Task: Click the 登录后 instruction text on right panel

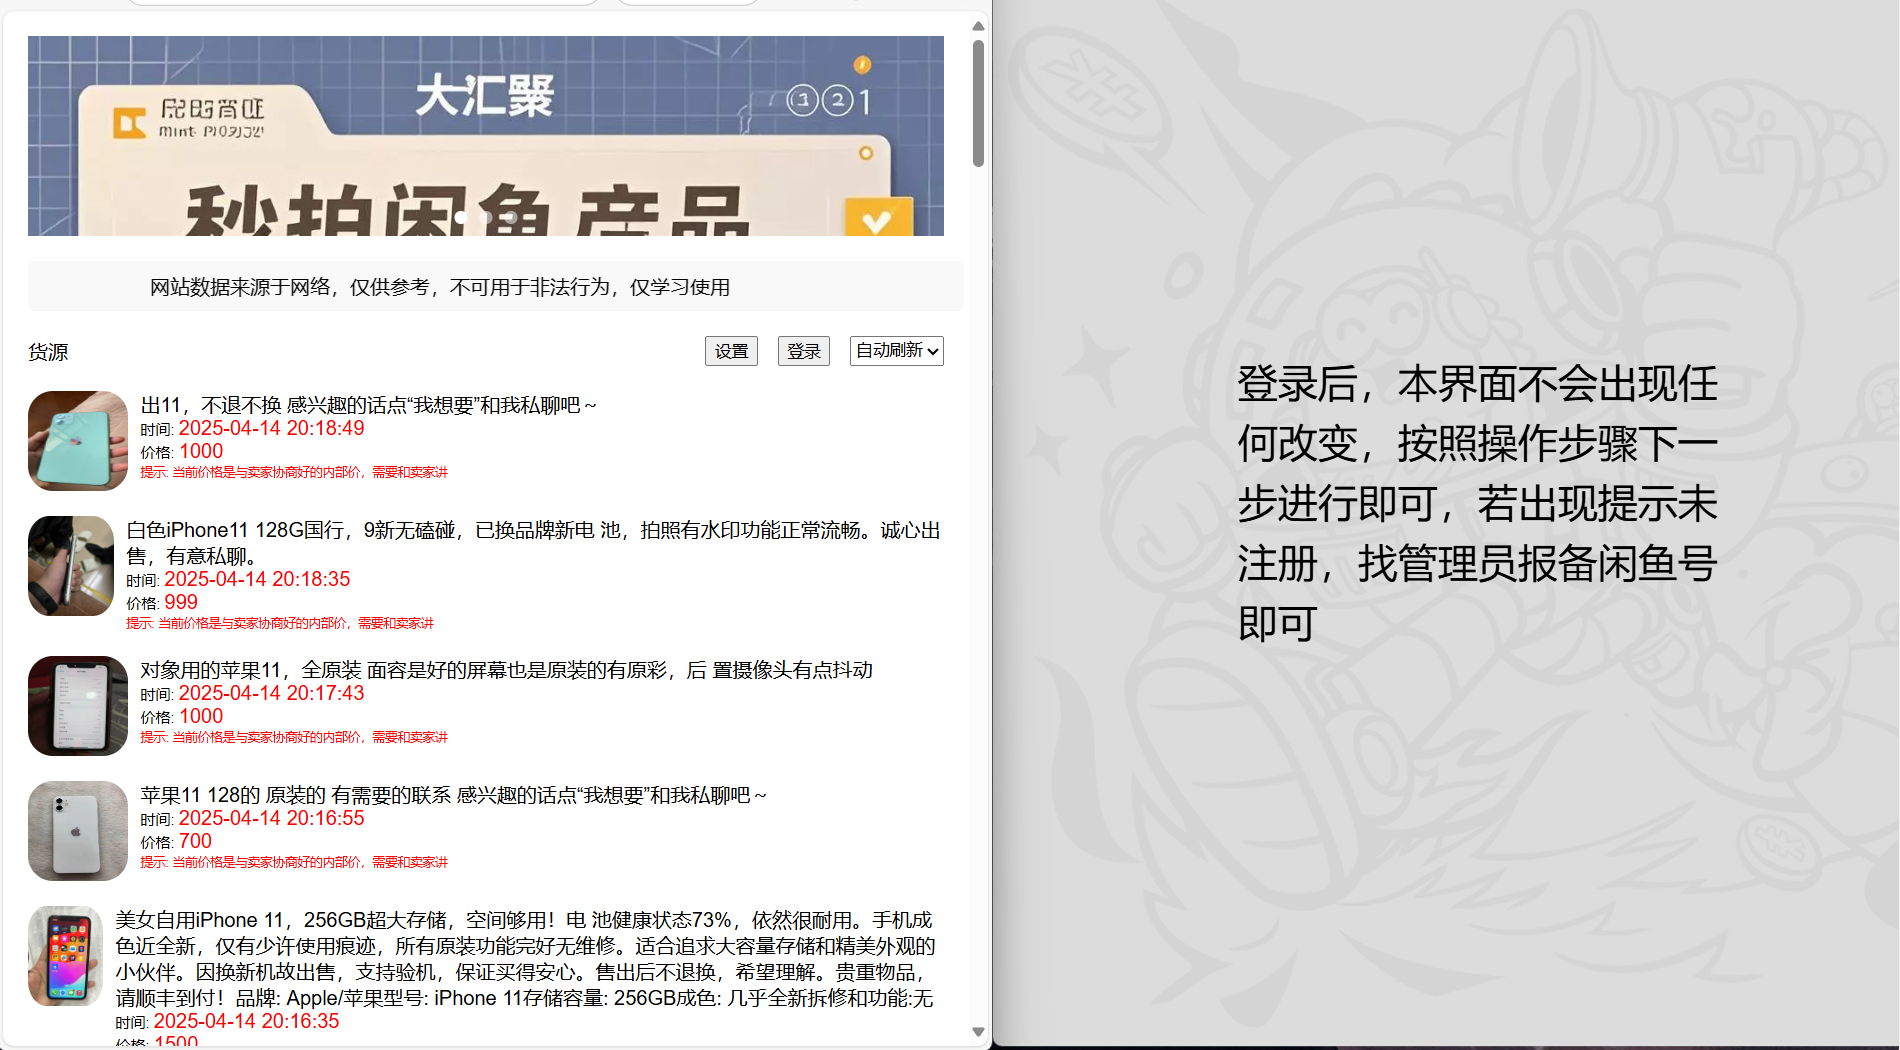Action: tap(1477, 503)
